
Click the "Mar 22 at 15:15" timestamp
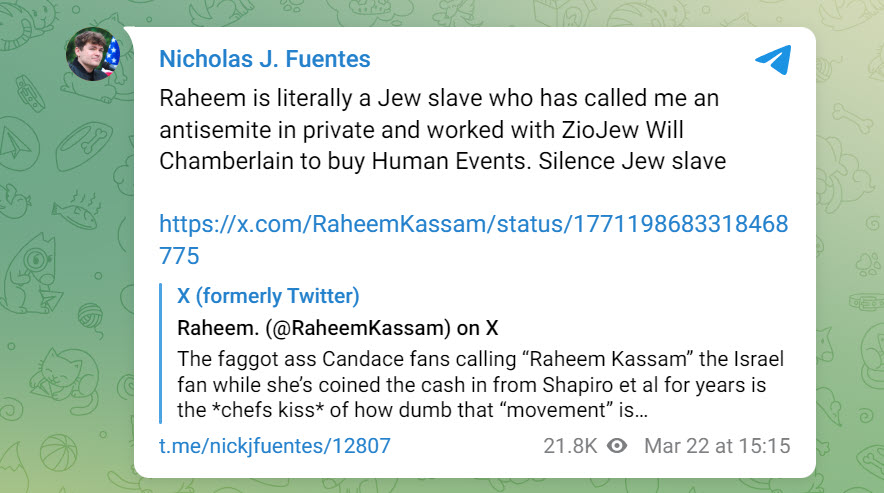[x=717, y=446]
